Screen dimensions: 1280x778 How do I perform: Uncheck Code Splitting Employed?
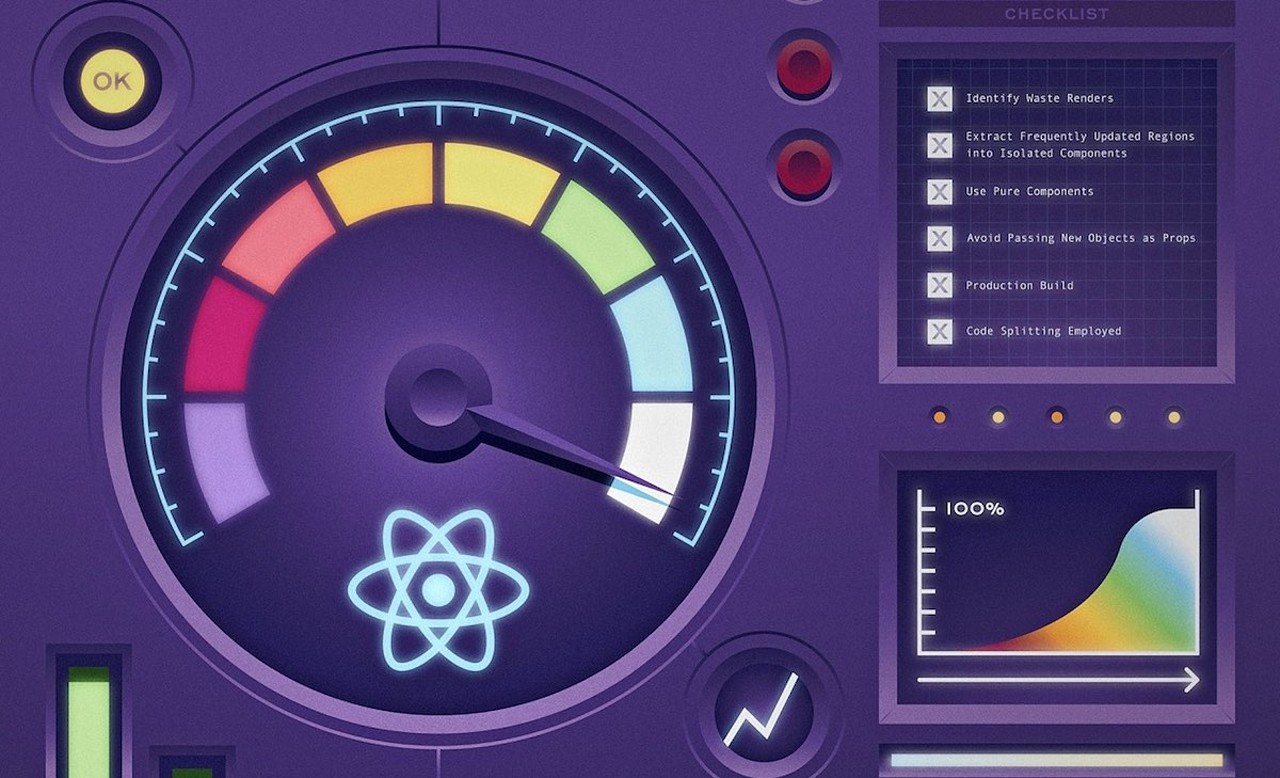(938, 331)
